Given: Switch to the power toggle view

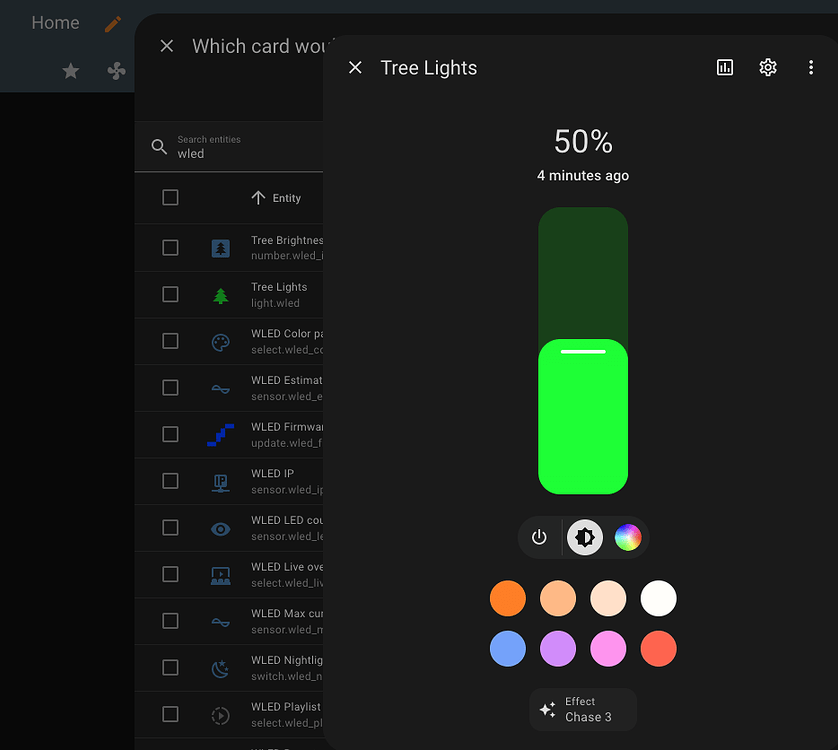Looking at the screenshot, I should pos(540,537).
